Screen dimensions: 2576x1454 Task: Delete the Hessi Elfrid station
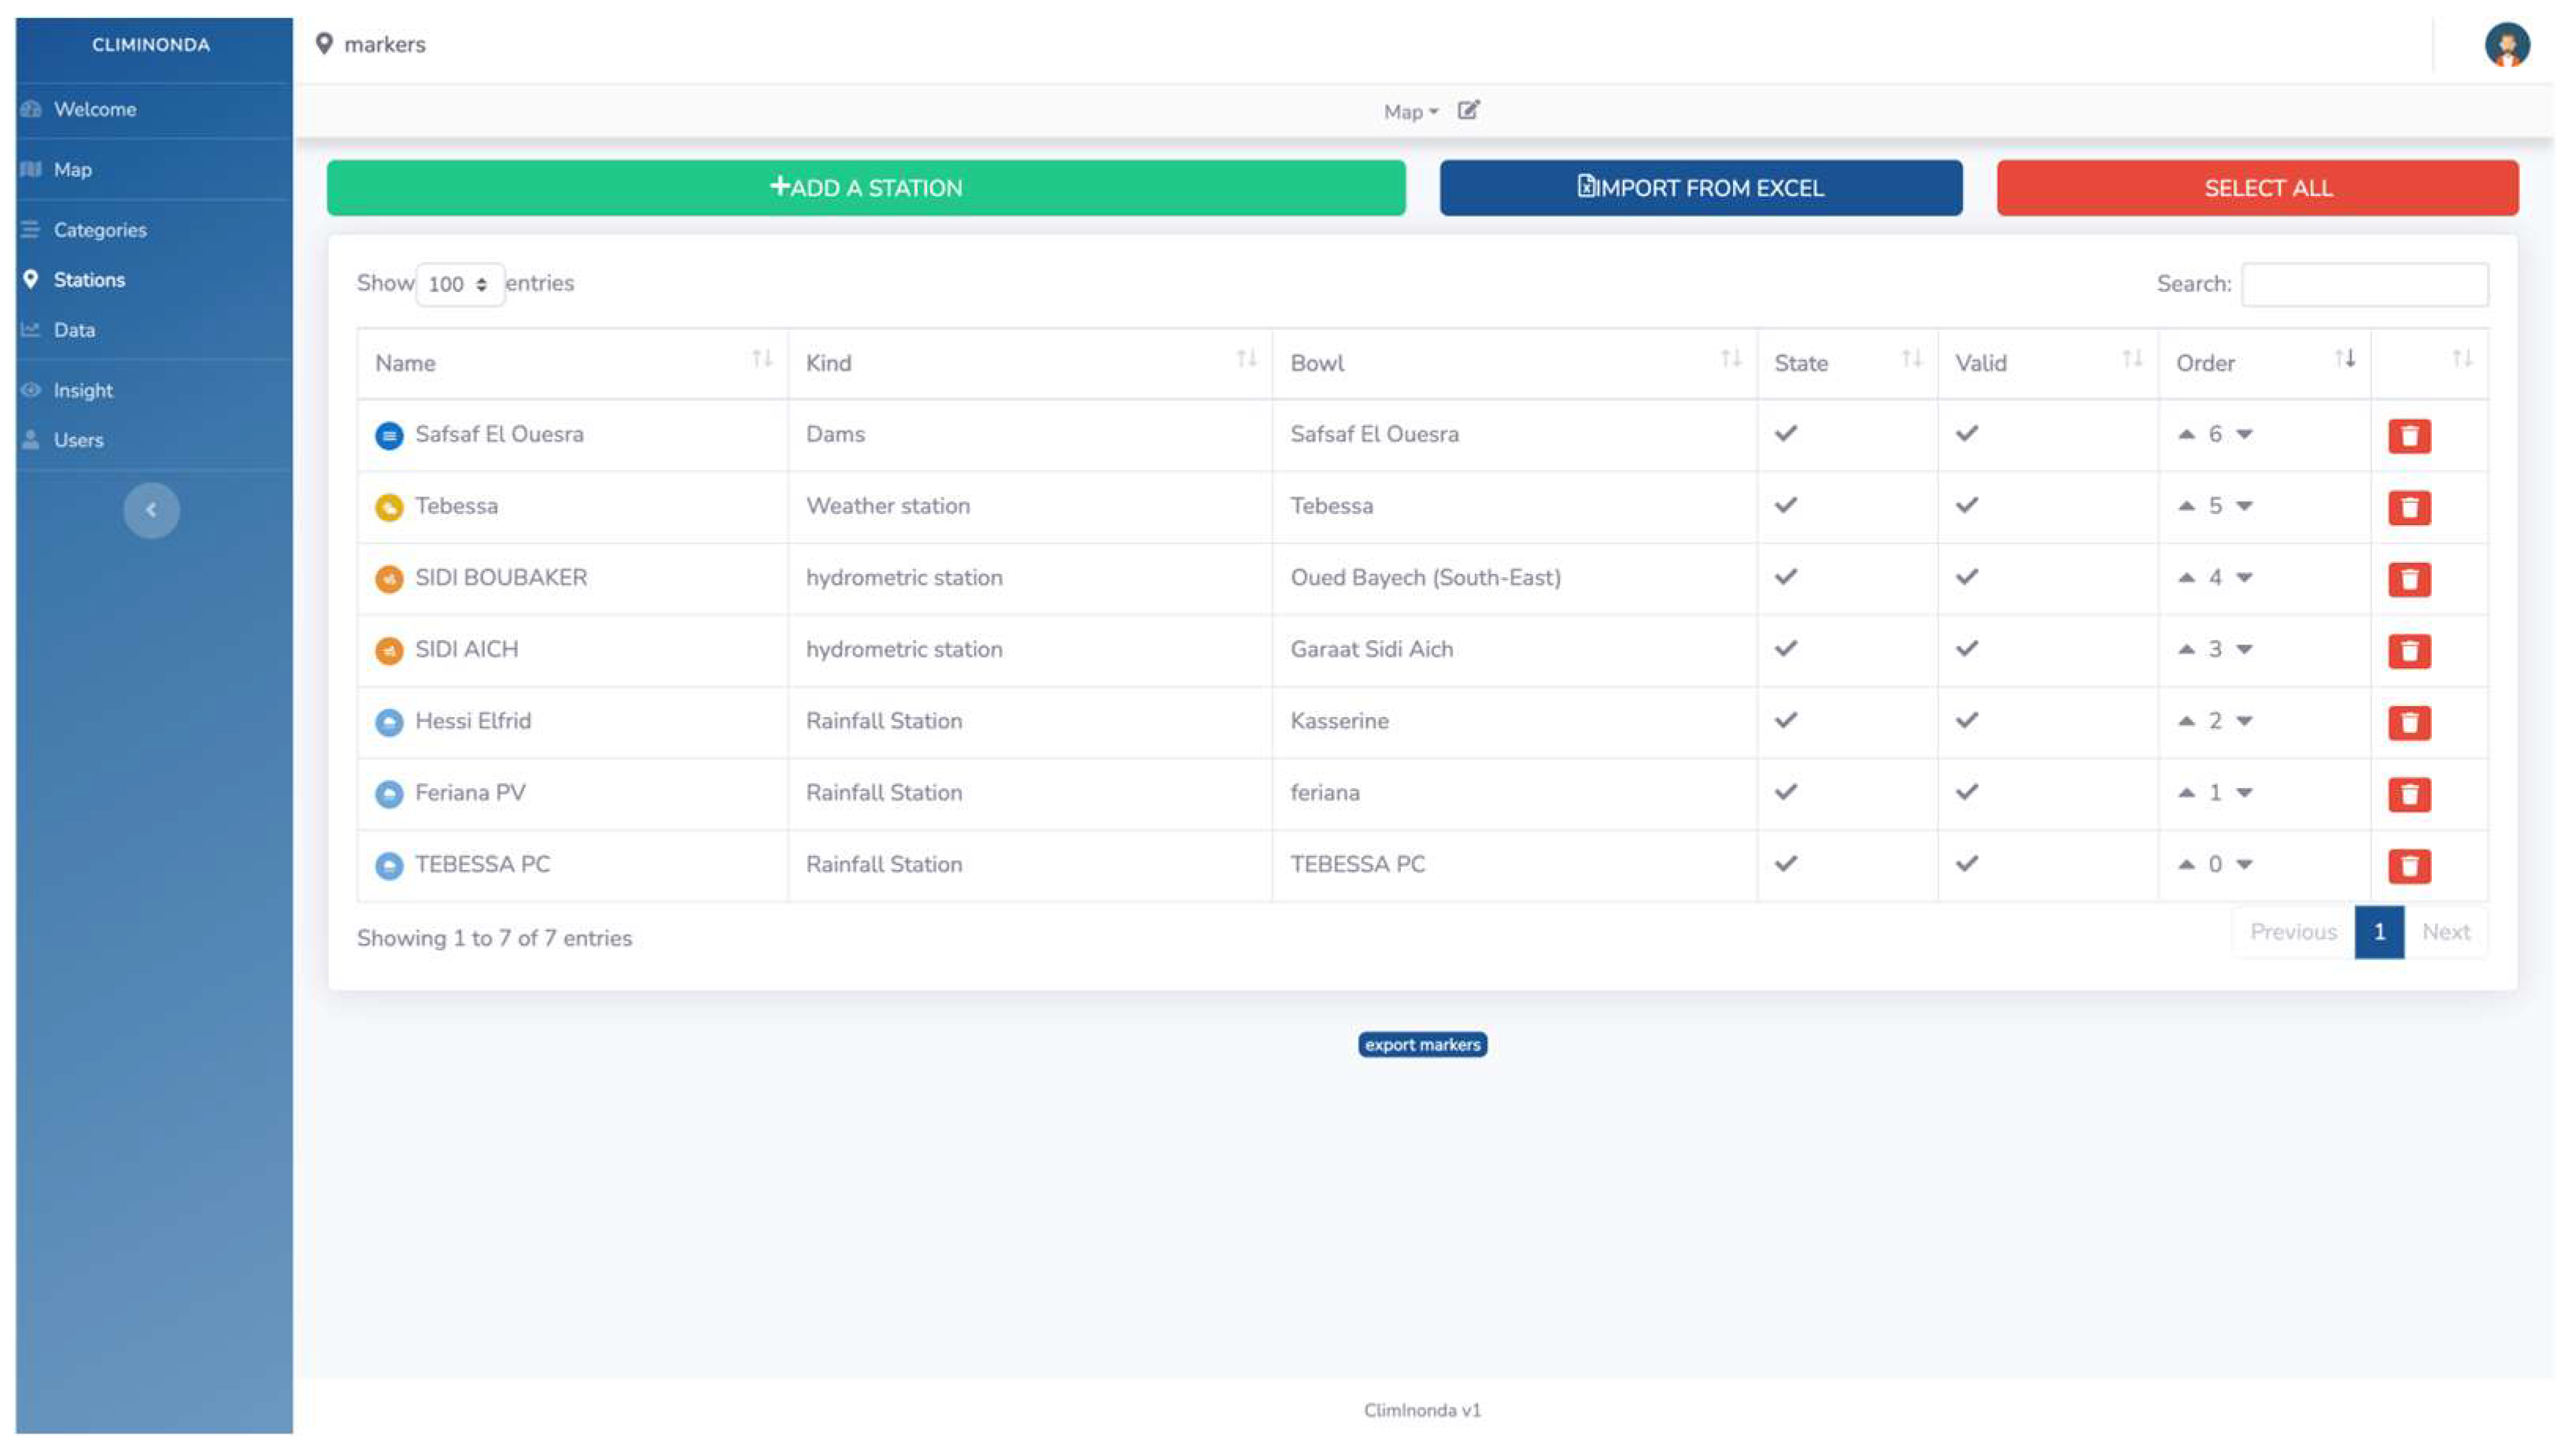tap(2409, 722)
